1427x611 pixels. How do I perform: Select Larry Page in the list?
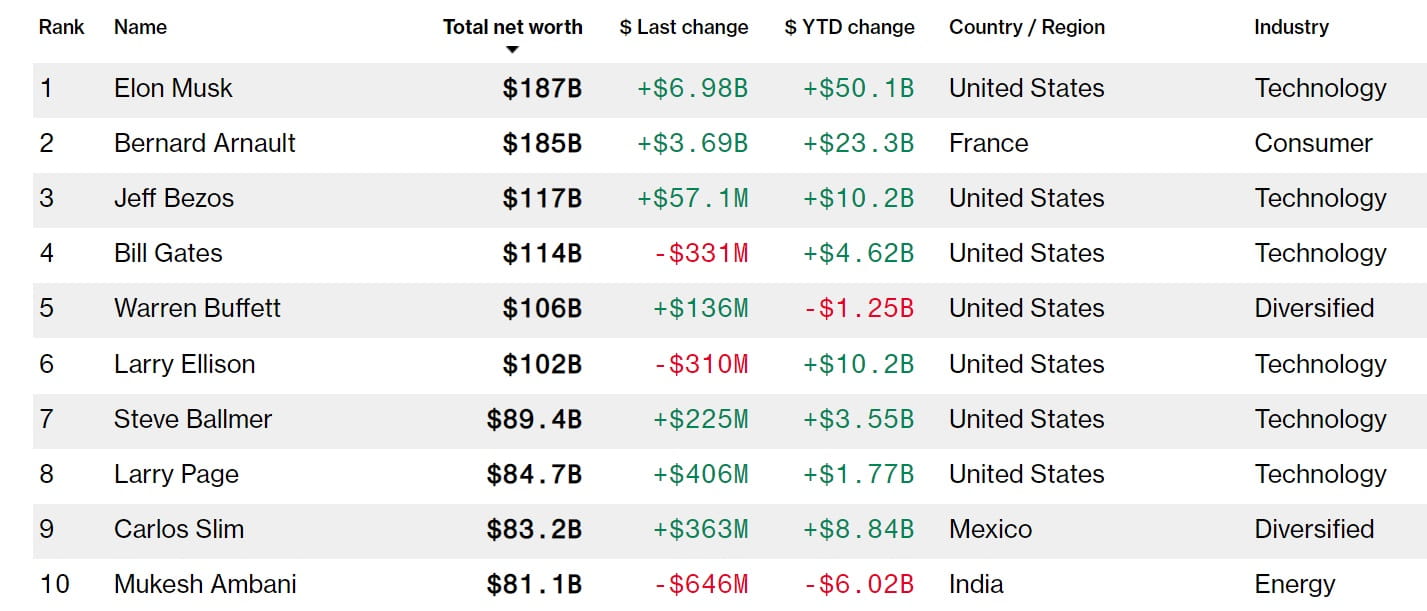[176, 474]
